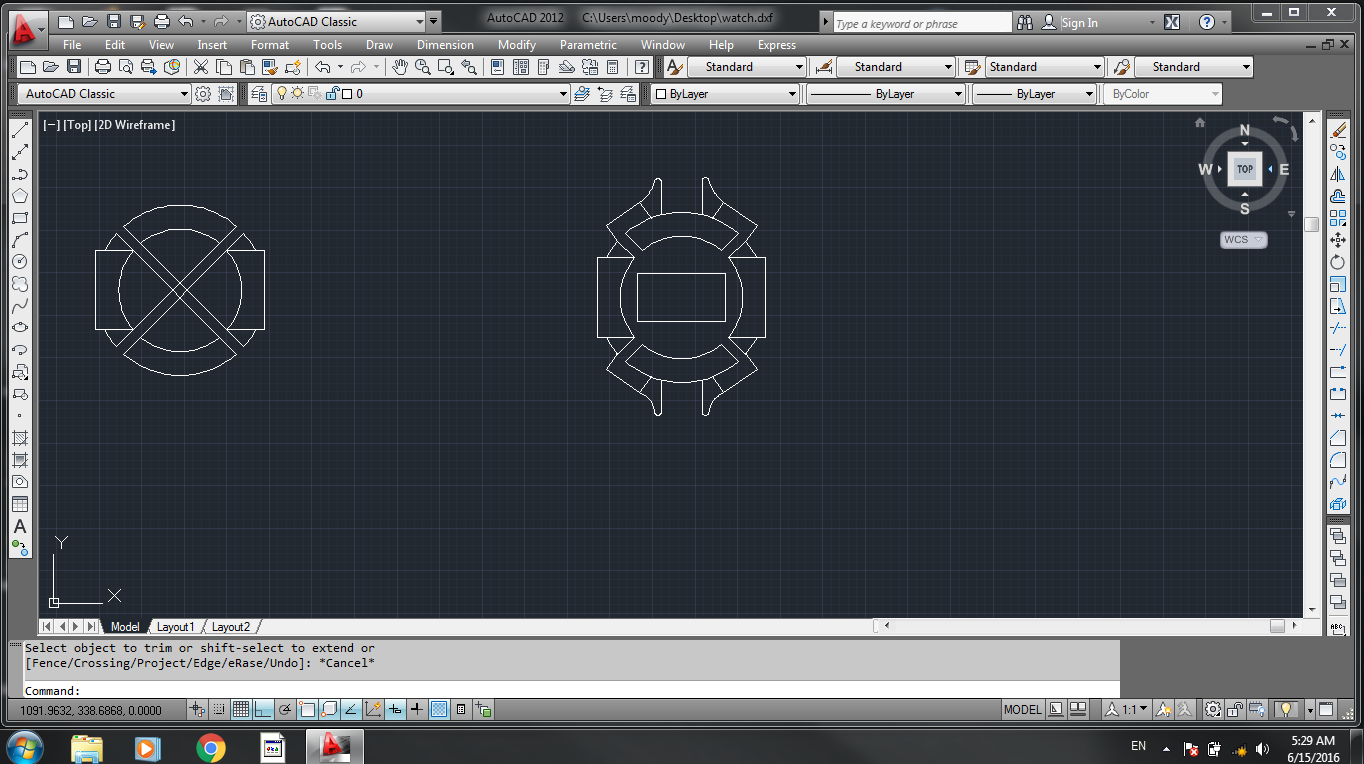The width and height of the screenshot is (1364, 764).
Task: Toggle Grid Display in status bar
Action: (241, 710)
